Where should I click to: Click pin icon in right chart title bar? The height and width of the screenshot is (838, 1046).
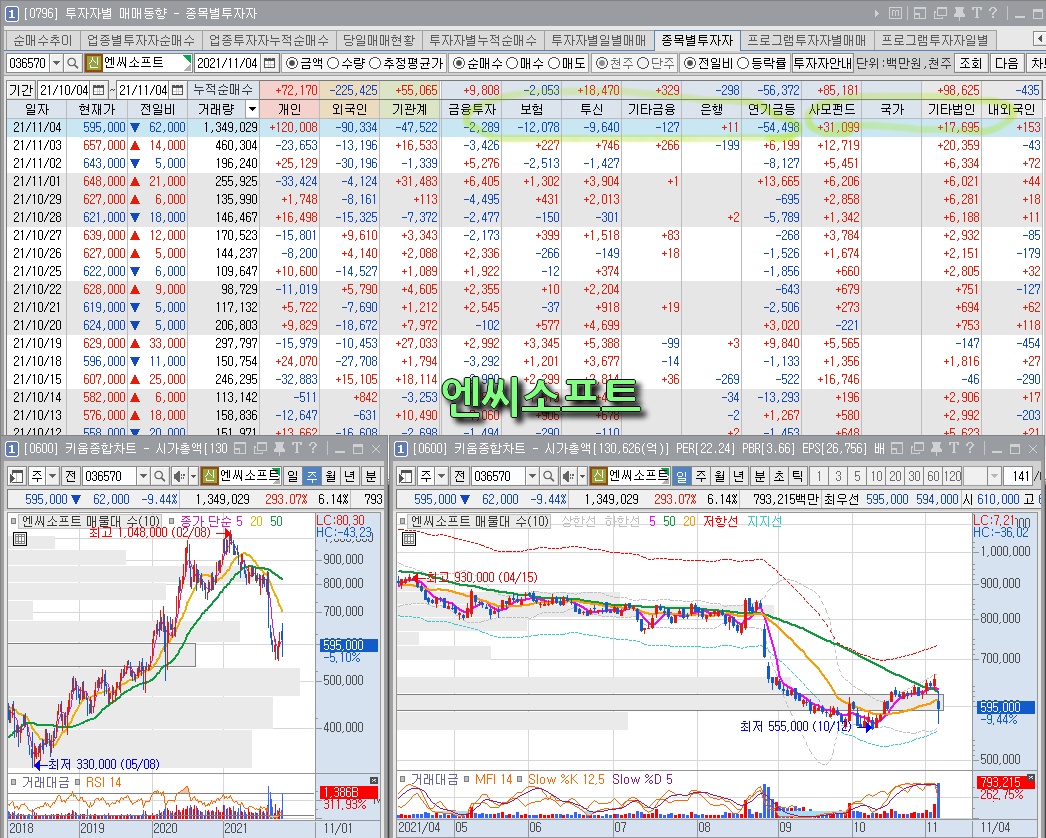pyautogui.click(x=936, y=448)
